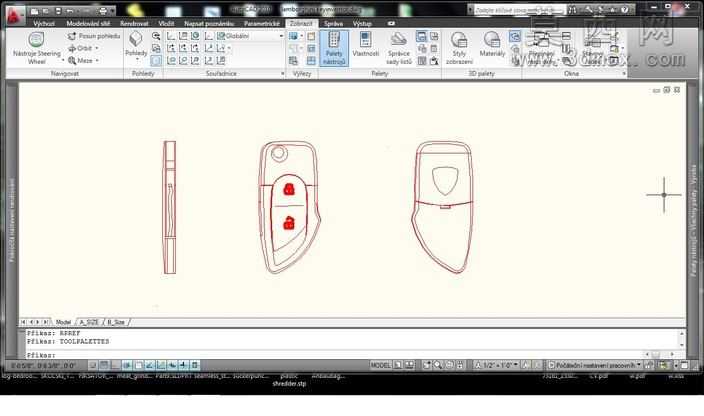Expand the Souřadnice panel launcher arrow
The width and height of the screenshot is (704, 416).
(282, 74)
